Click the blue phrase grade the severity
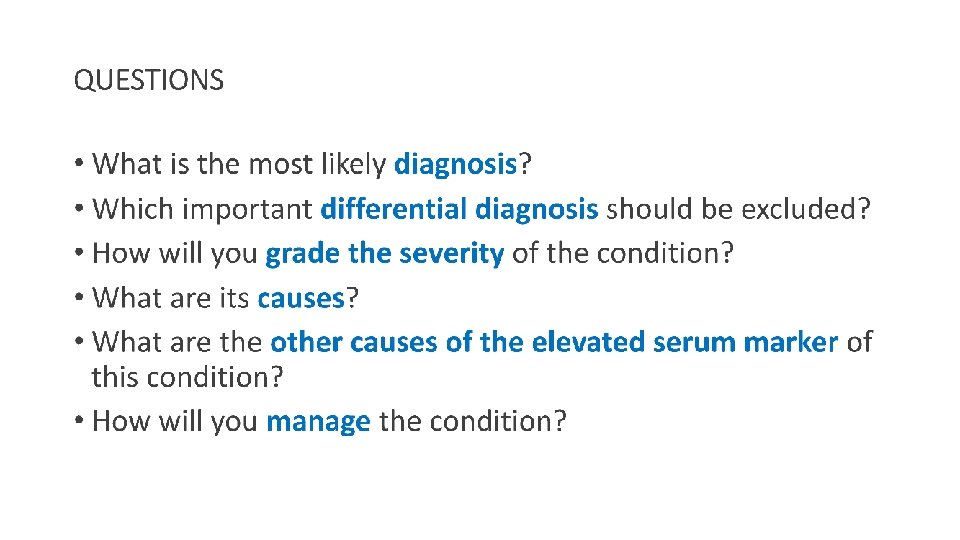This screenshot has height=540, width=960. point(384,254)
